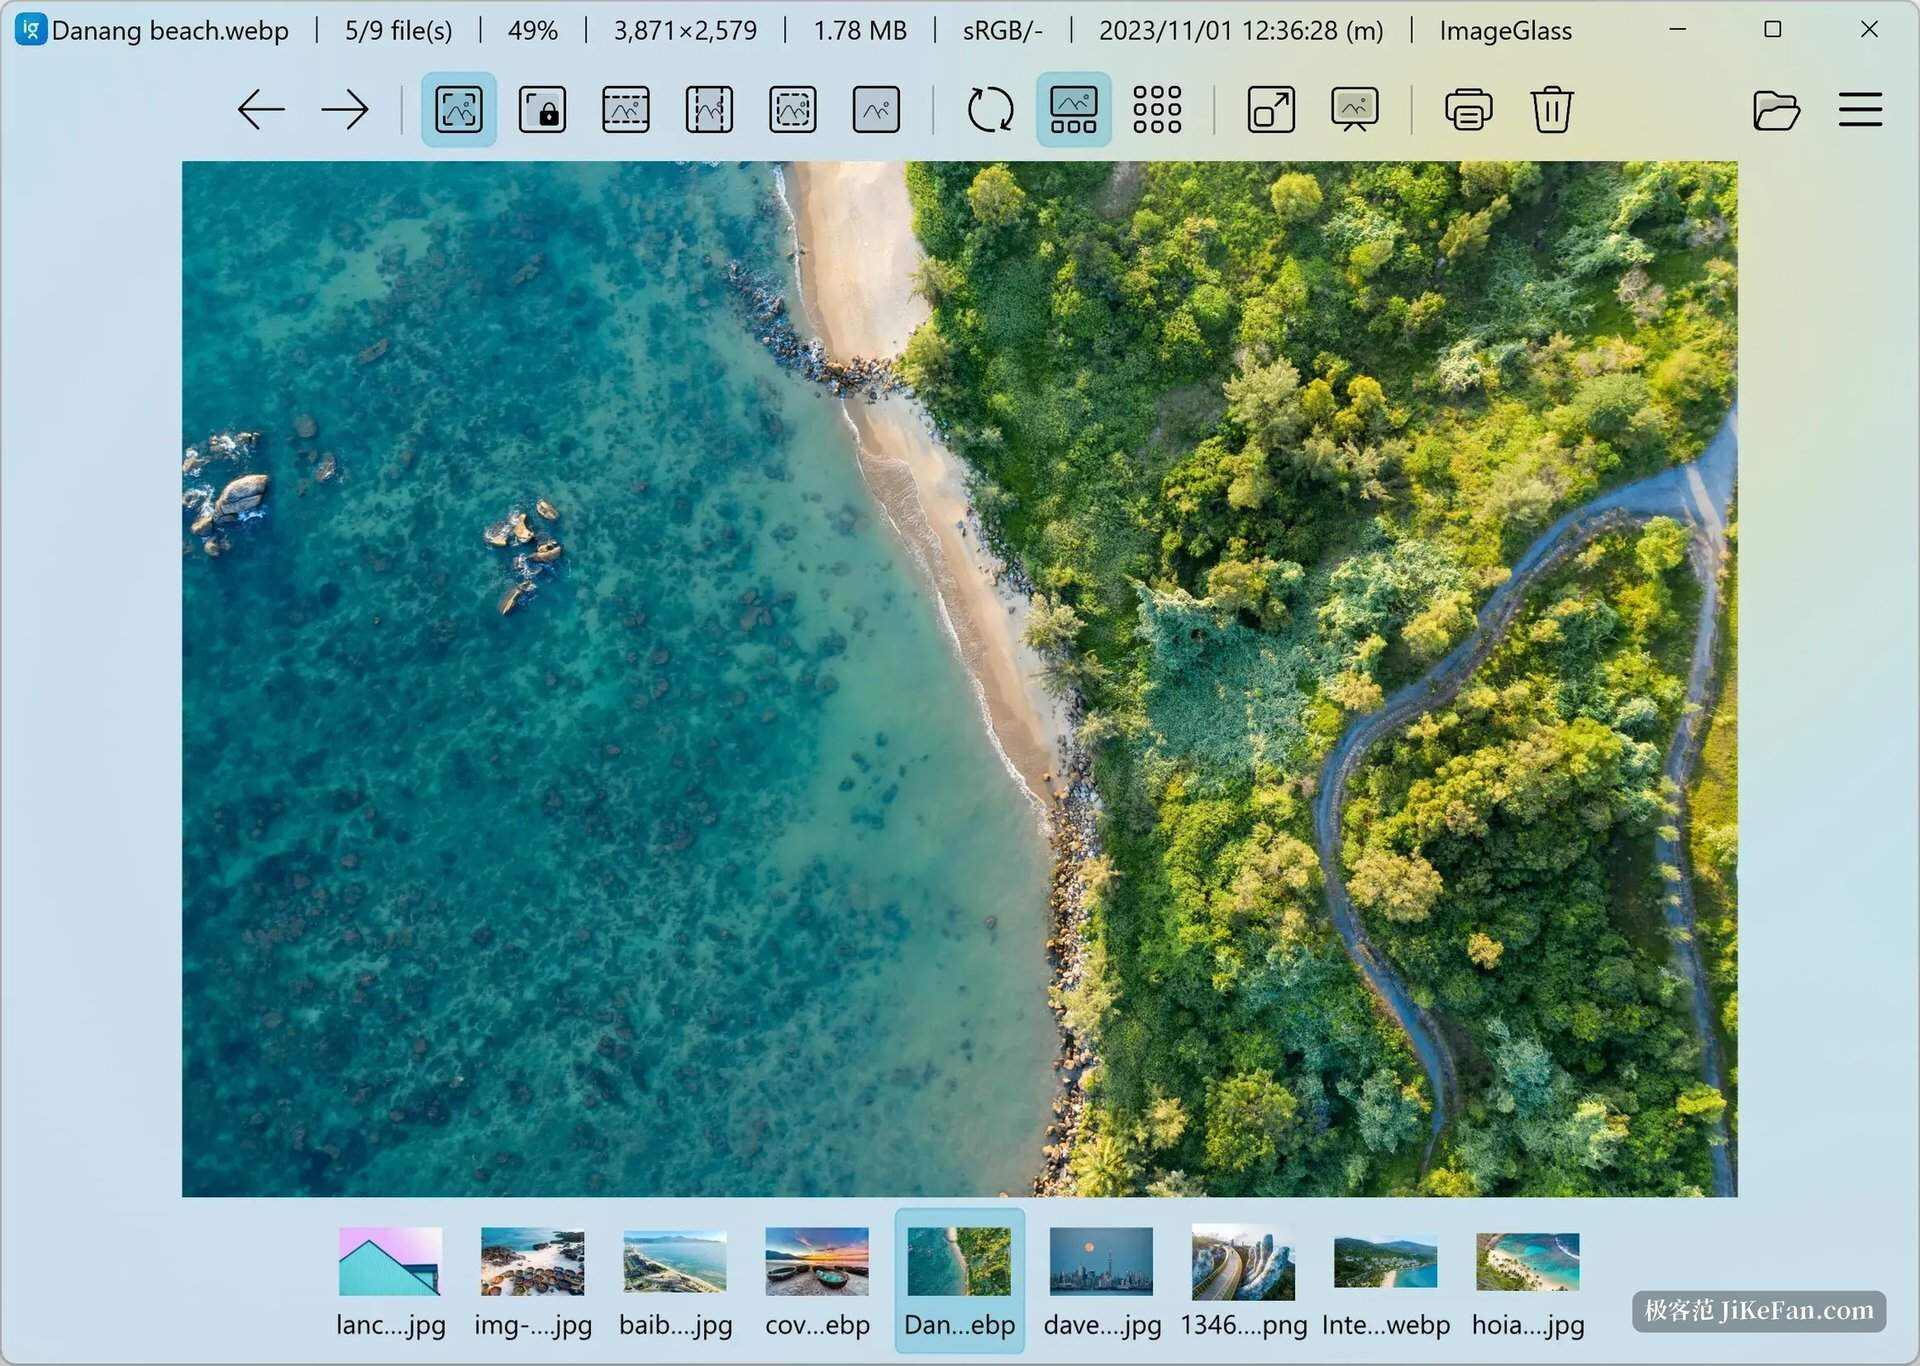The image size is (1920, 1366).
Task: Enter full screen mode via the expand icon
Action: [1271, 110]
